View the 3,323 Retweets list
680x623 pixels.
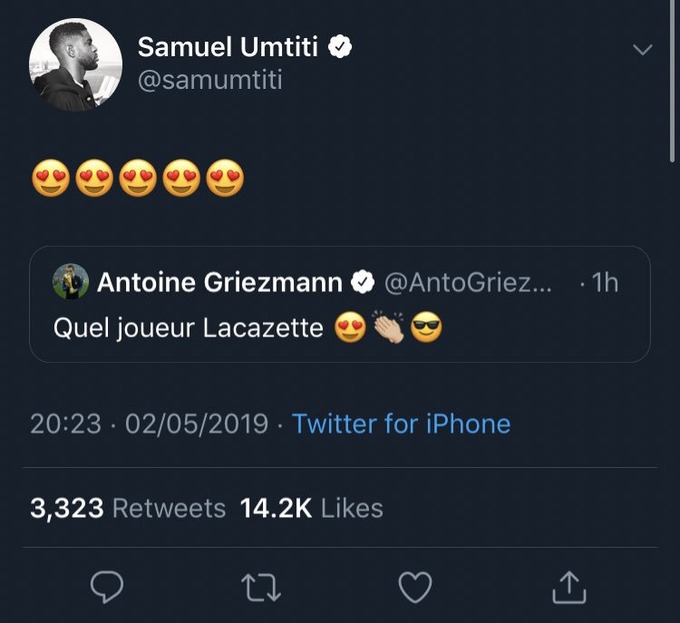(128, 508)
